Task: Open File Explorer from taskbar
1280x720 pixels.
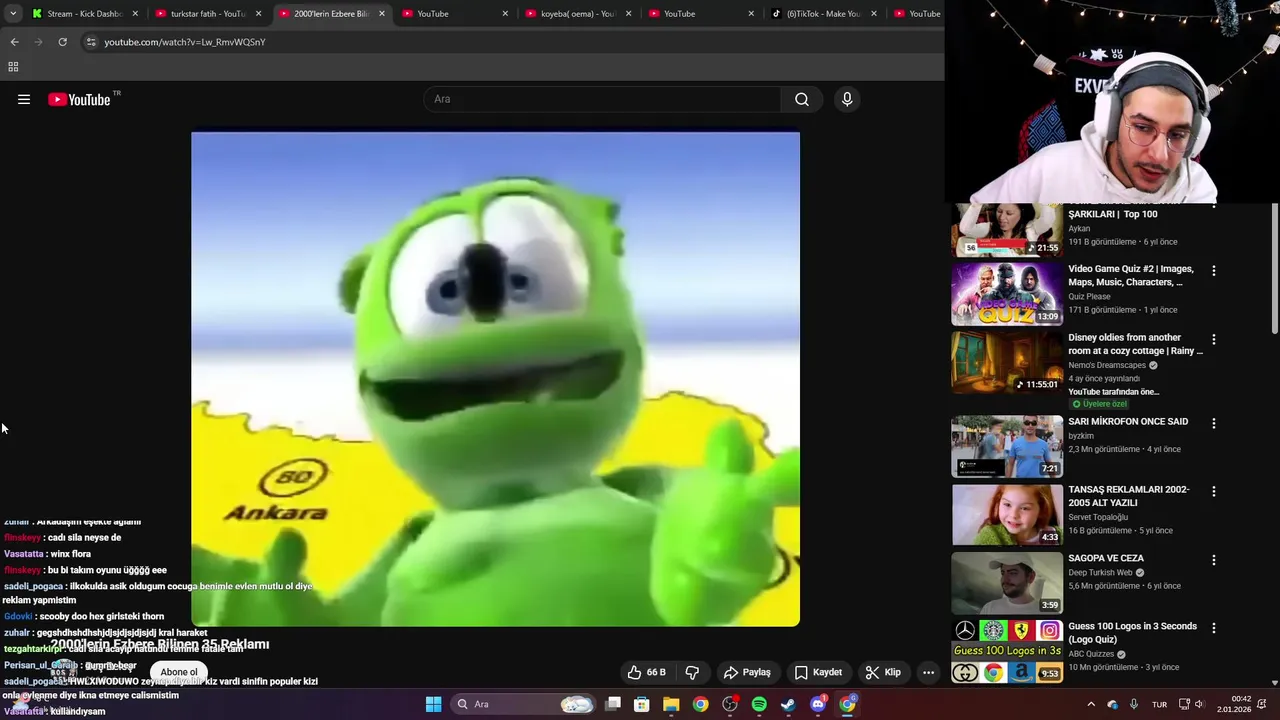Action: tap(671, 704)
